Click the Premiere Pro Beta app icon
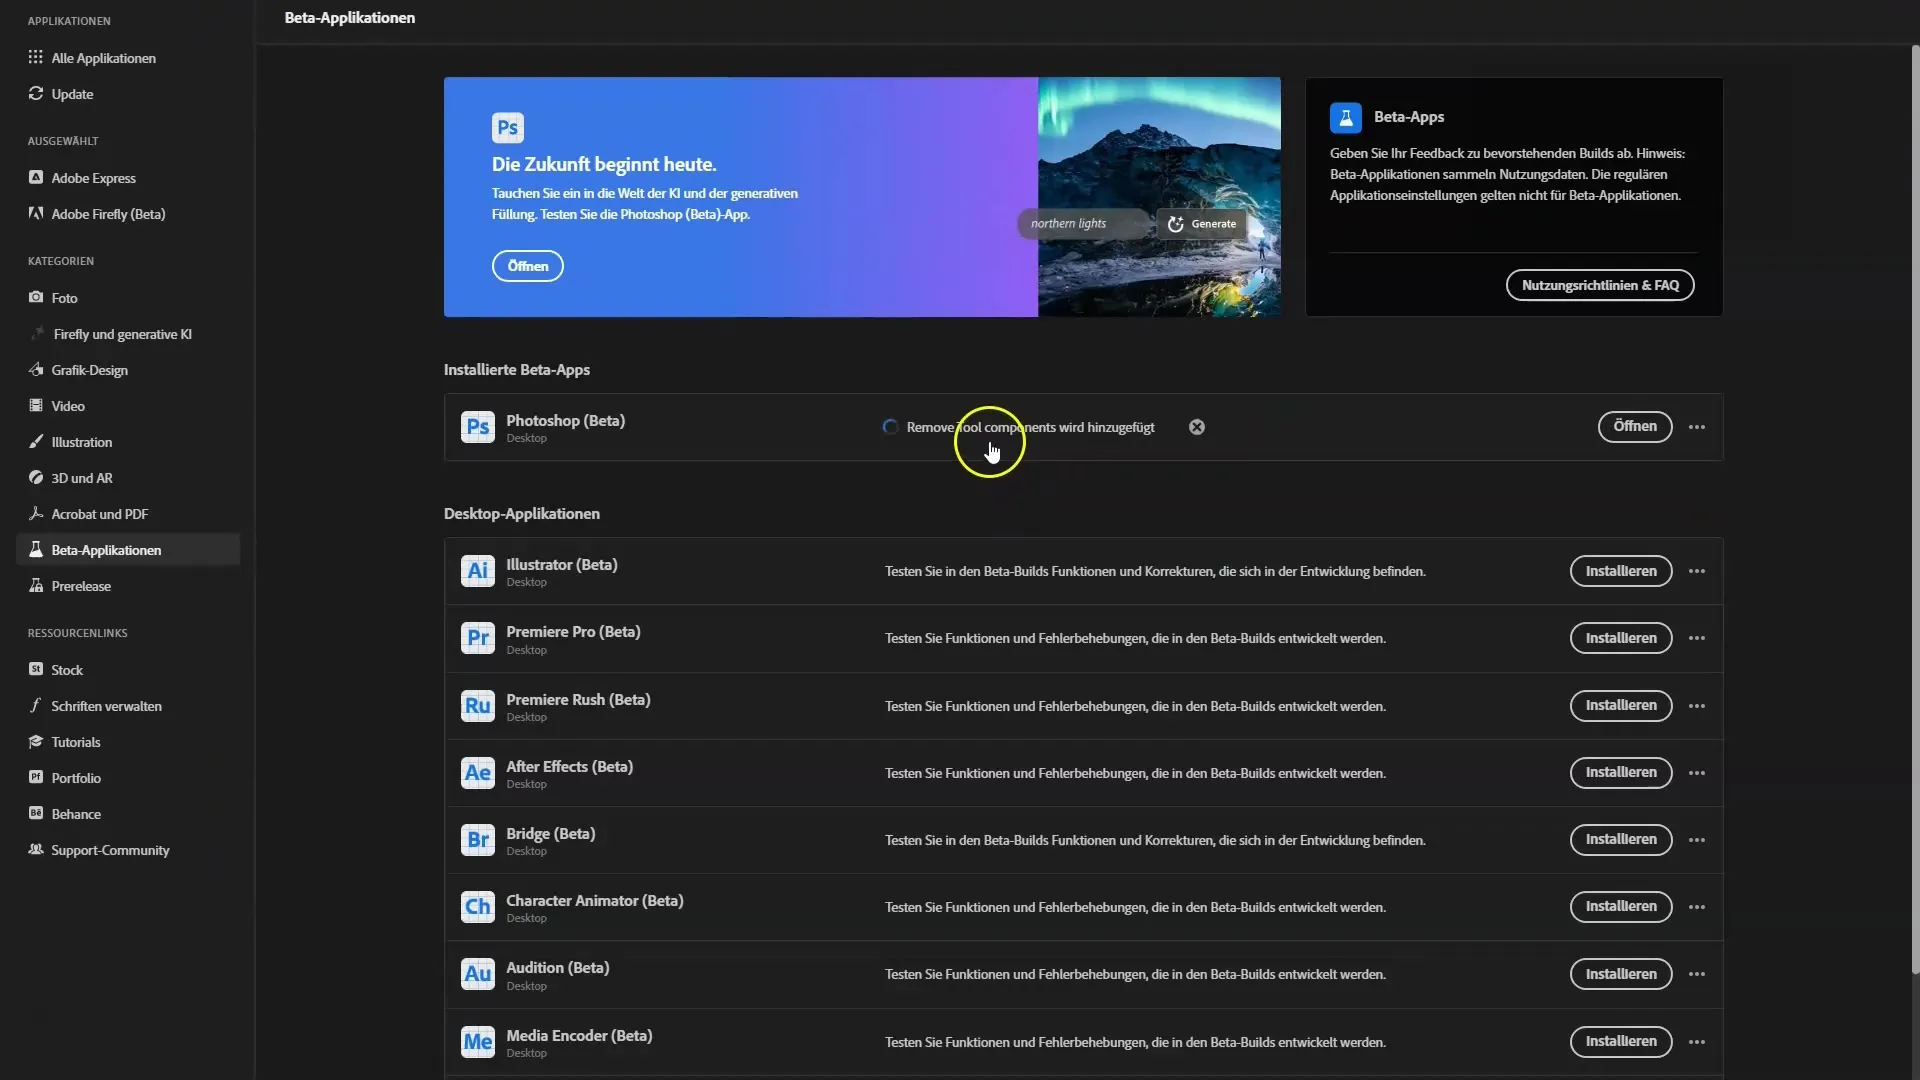 pyautogui.click(x=477, y=637)
